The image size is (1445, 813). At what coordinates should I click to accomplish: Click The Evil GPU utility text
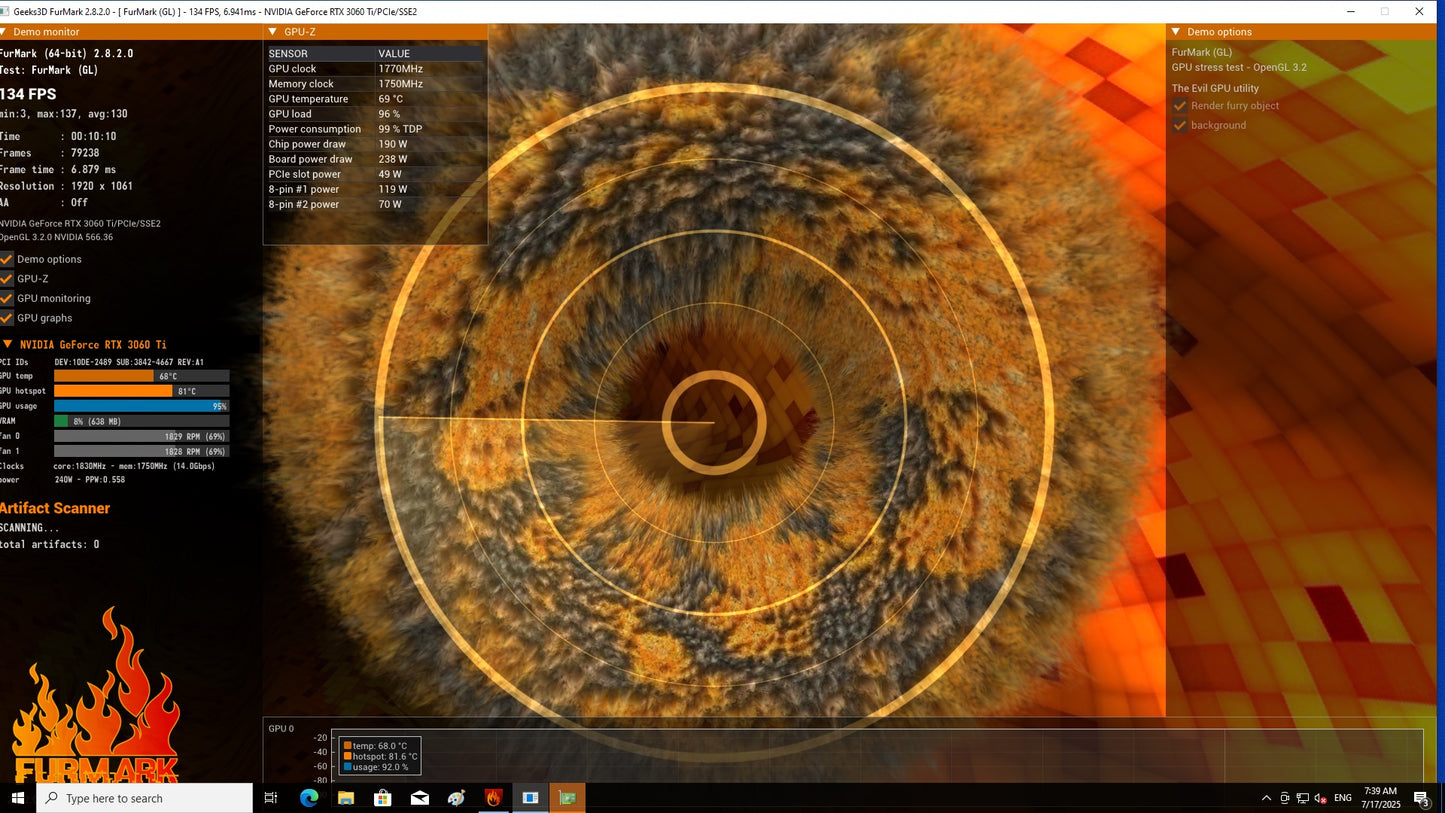1215,88
